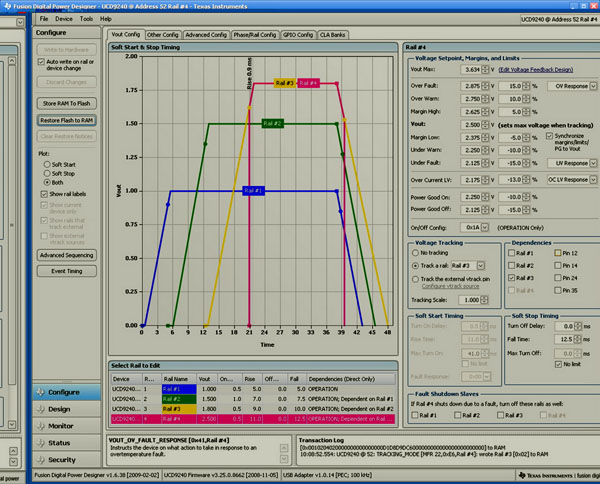Click the Vout Max spinner arrows
Viewport: 600px width, 484px height.
tap(485, 70)
